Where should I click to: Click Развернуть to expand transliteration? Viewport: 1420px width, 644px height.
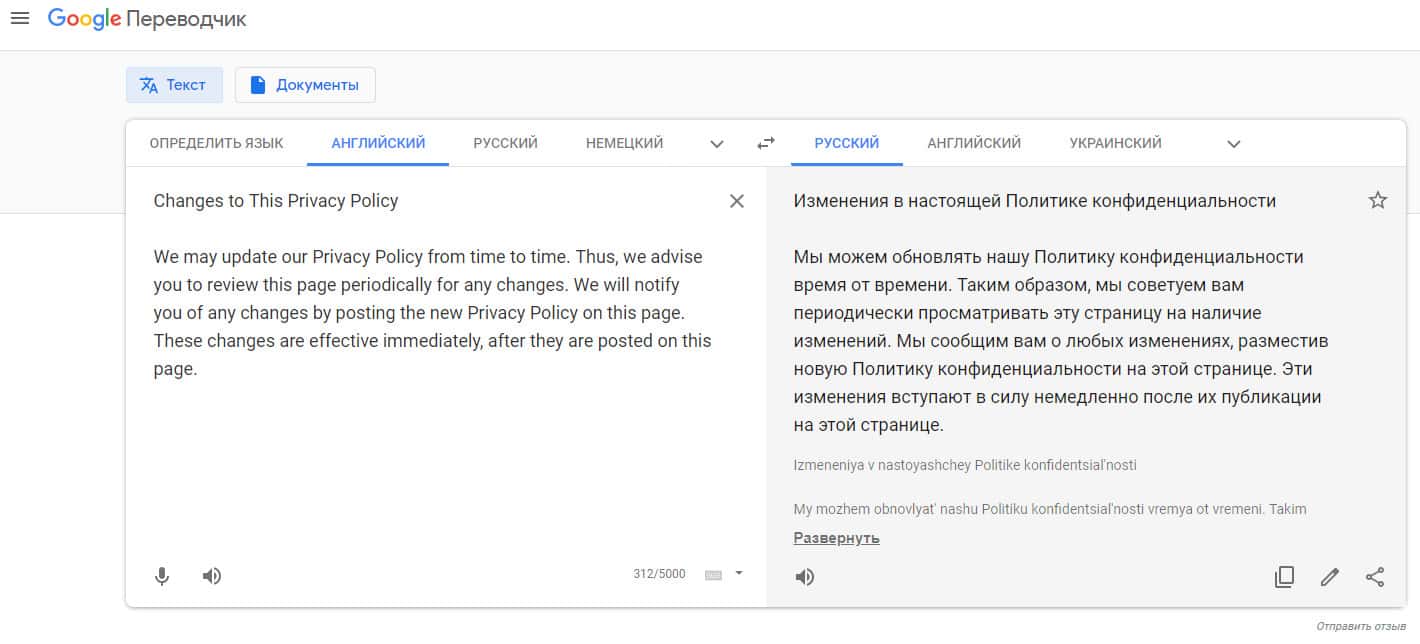[836, 538]
